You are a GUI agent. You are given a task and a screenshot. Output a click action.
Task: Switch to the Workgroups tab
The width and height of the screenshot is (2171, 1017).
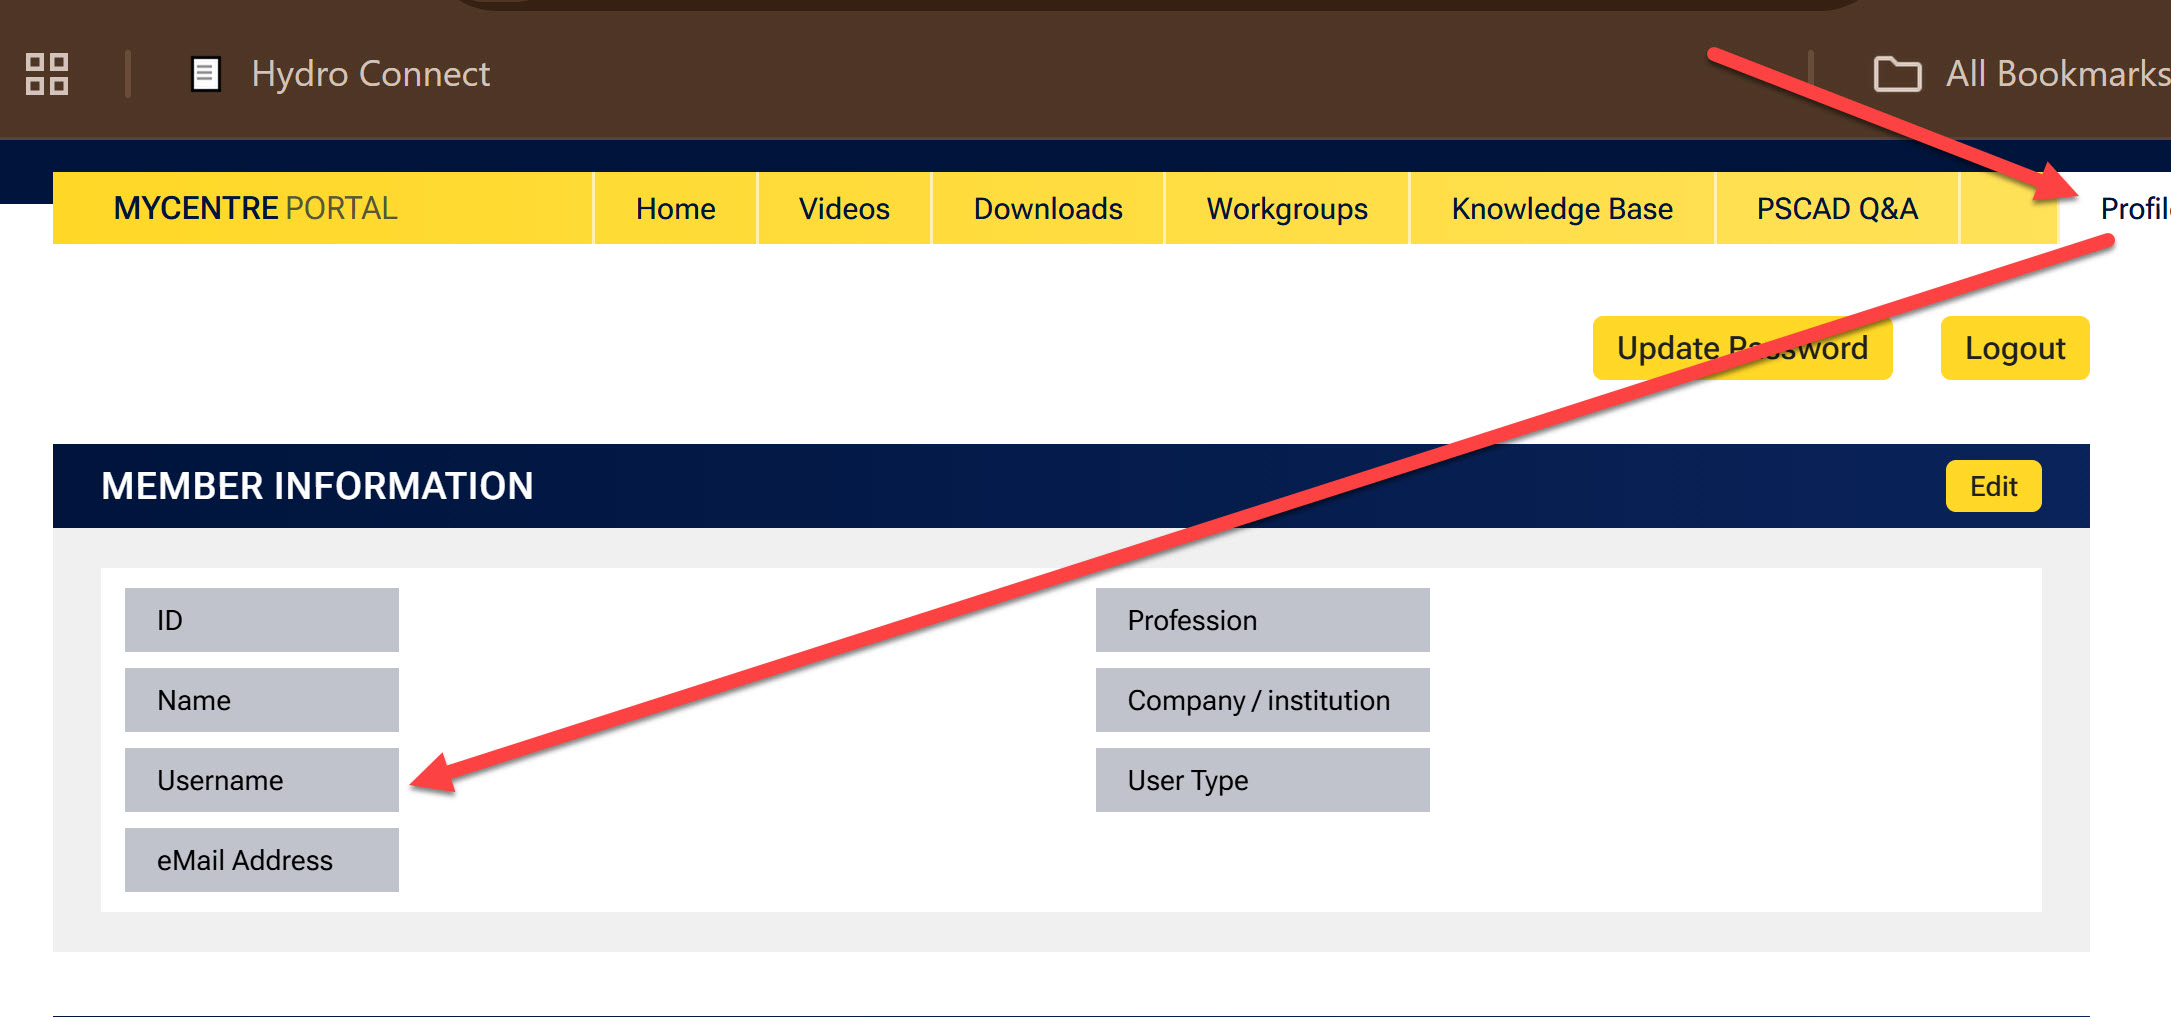pos(1287,208)
